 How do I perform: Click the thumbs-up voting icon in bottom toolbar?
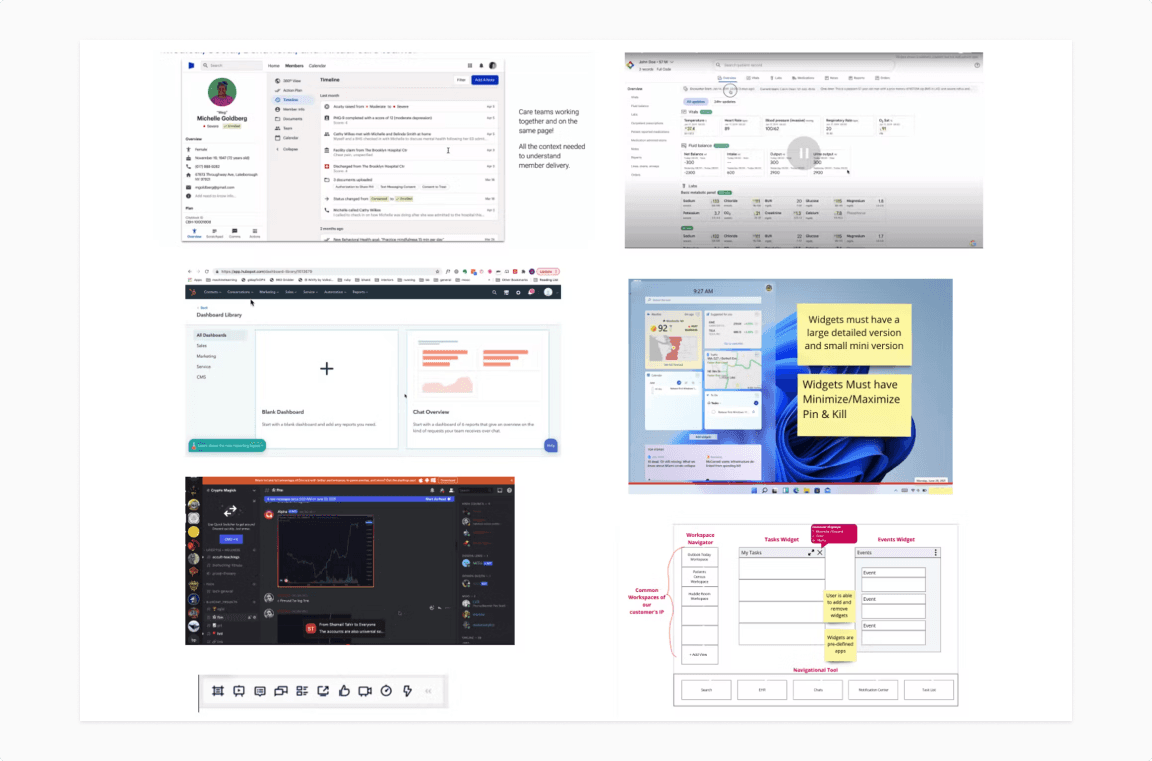point(344,691)
